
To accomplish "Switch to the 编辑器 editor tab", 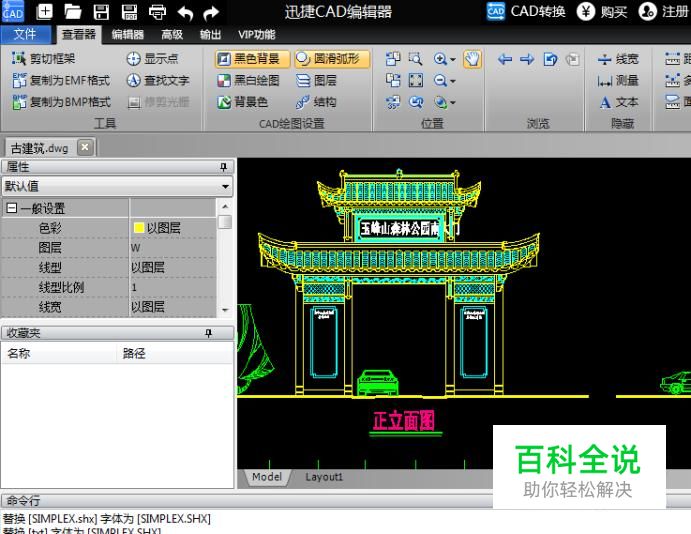I will (x=128, y=34).
